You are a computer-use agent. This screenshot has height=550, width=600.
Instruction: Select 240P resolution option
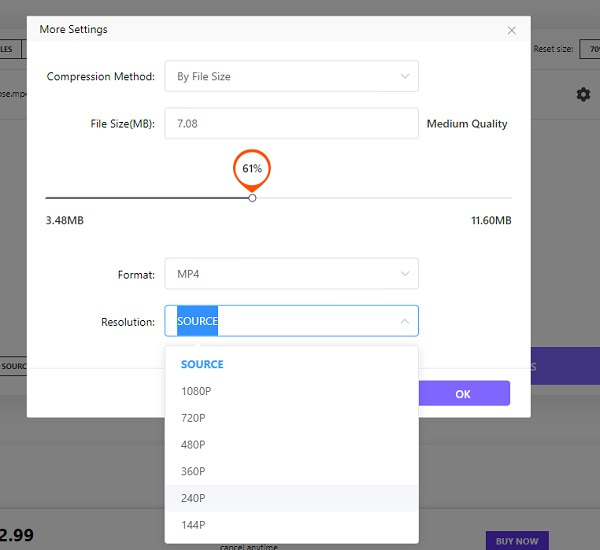(291, 498)
